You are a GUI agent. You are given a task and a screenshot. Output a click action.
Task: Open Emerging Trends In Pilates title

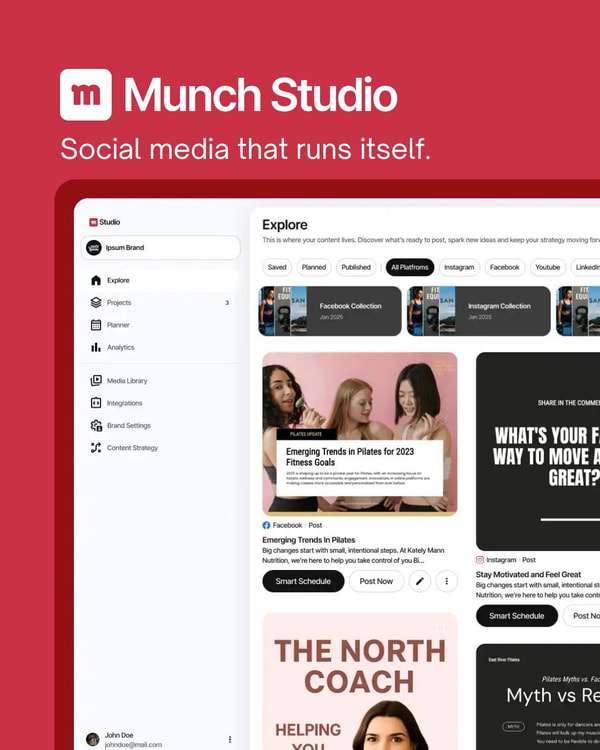pos(309,540)
